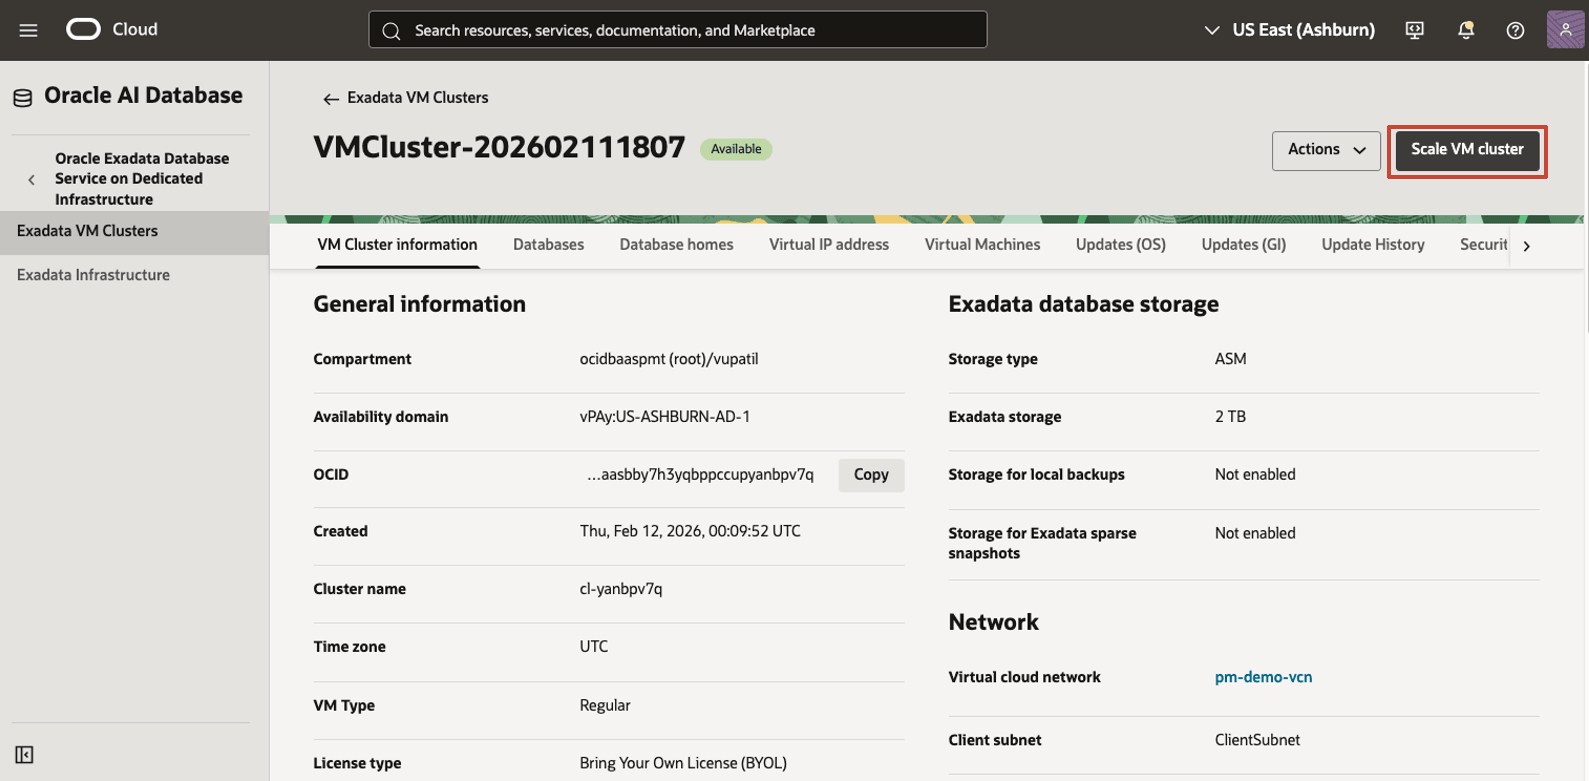1589x781 pixels.
Task: Go back with the sidebar chevron arrow
Action: click(x=31, y=180)
